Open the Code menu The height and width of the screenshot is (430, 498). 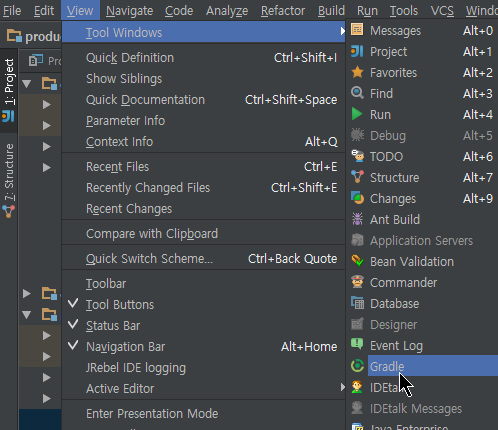click(179, 11)
